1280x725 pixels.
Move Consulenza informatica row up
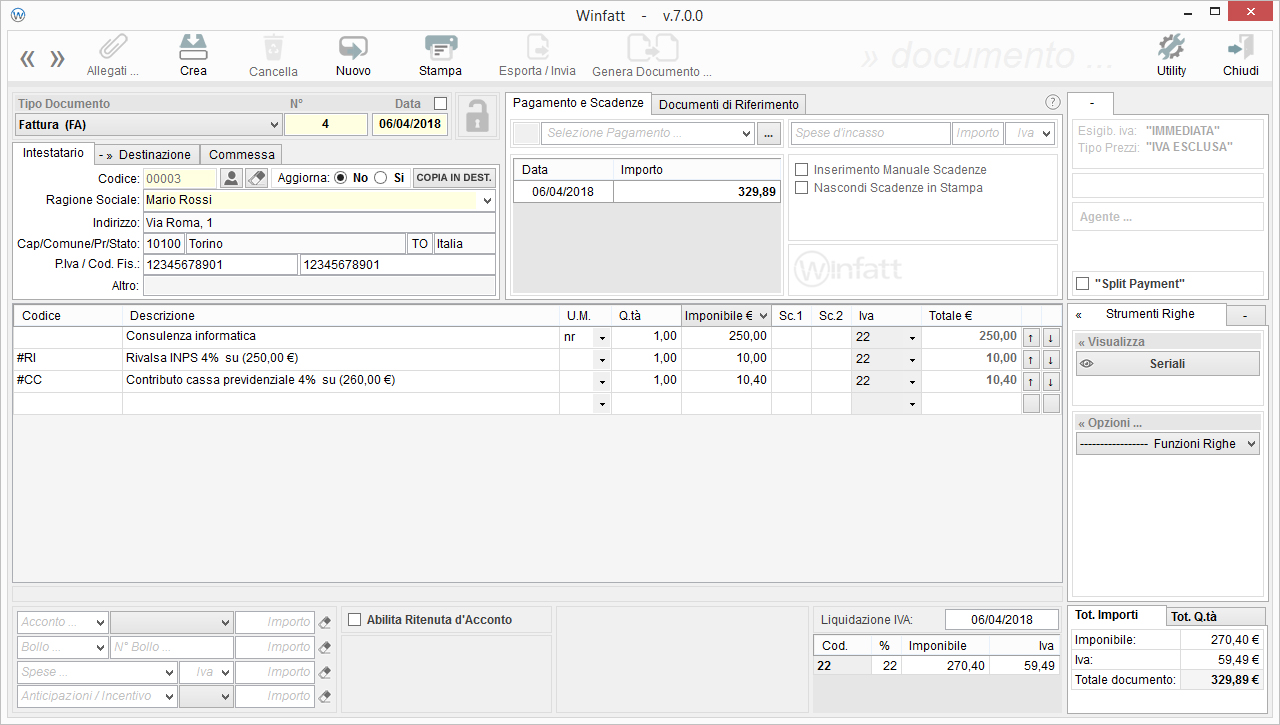point(1031,337)
